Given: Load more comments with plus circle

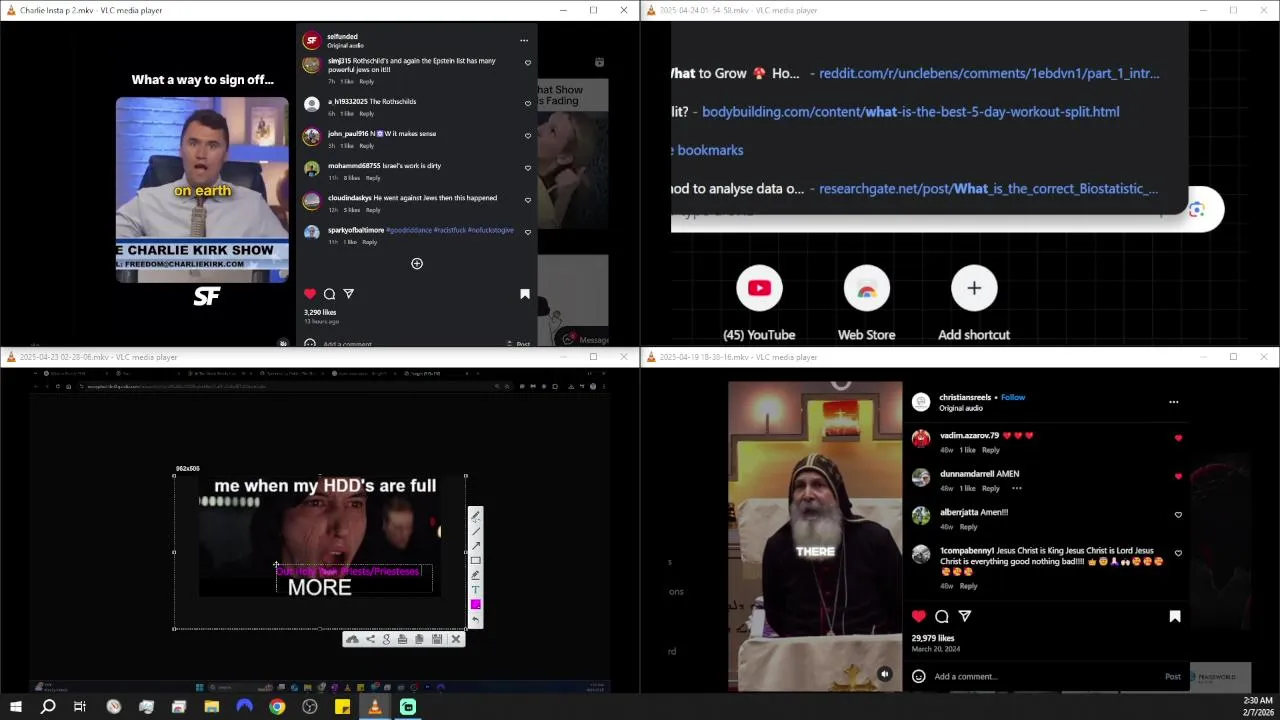Looking at the screenshot, I should point(417,264).
